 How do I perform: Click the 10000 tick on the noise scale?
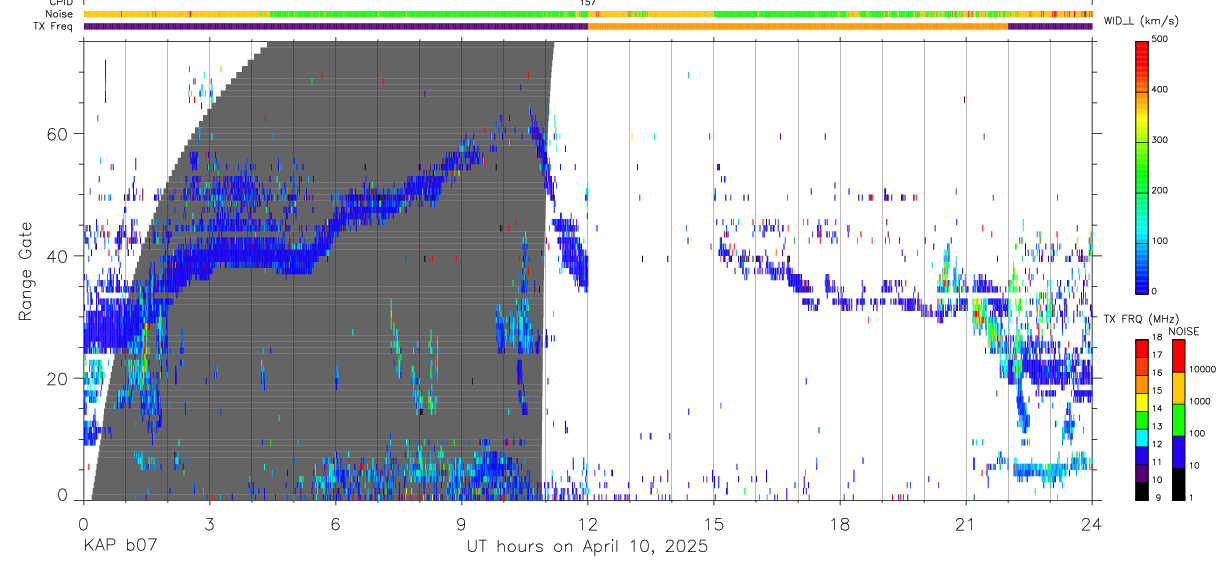(x=1202, y=369)
